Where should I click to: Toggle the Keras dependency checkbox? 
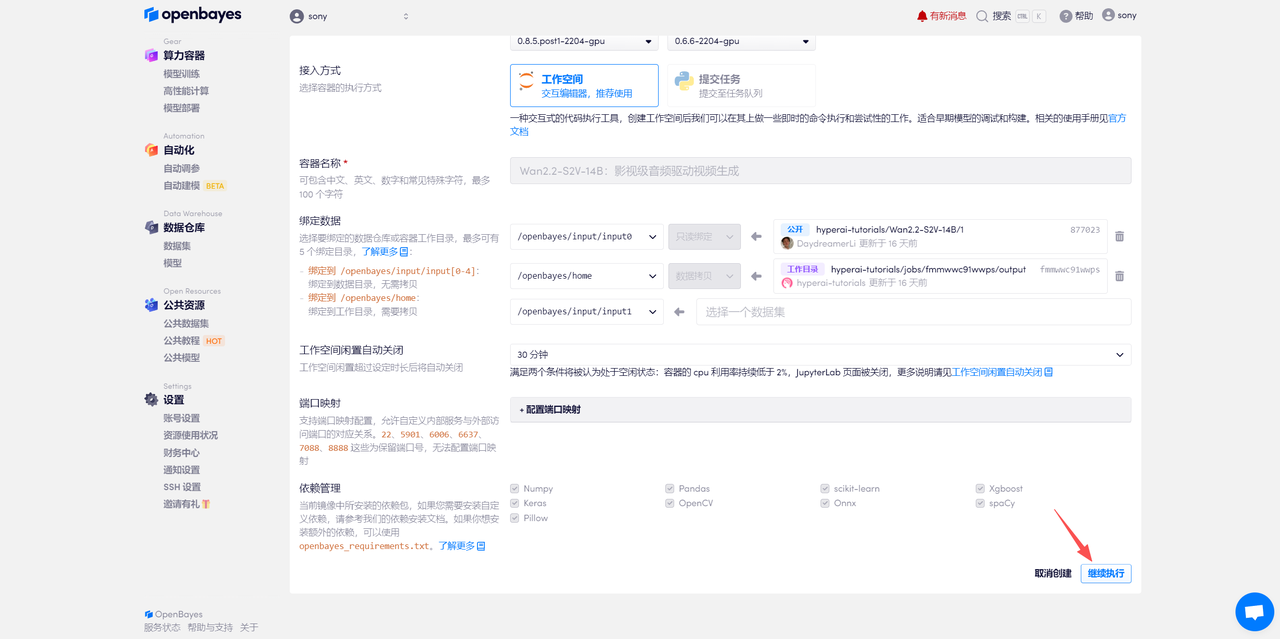515,503
